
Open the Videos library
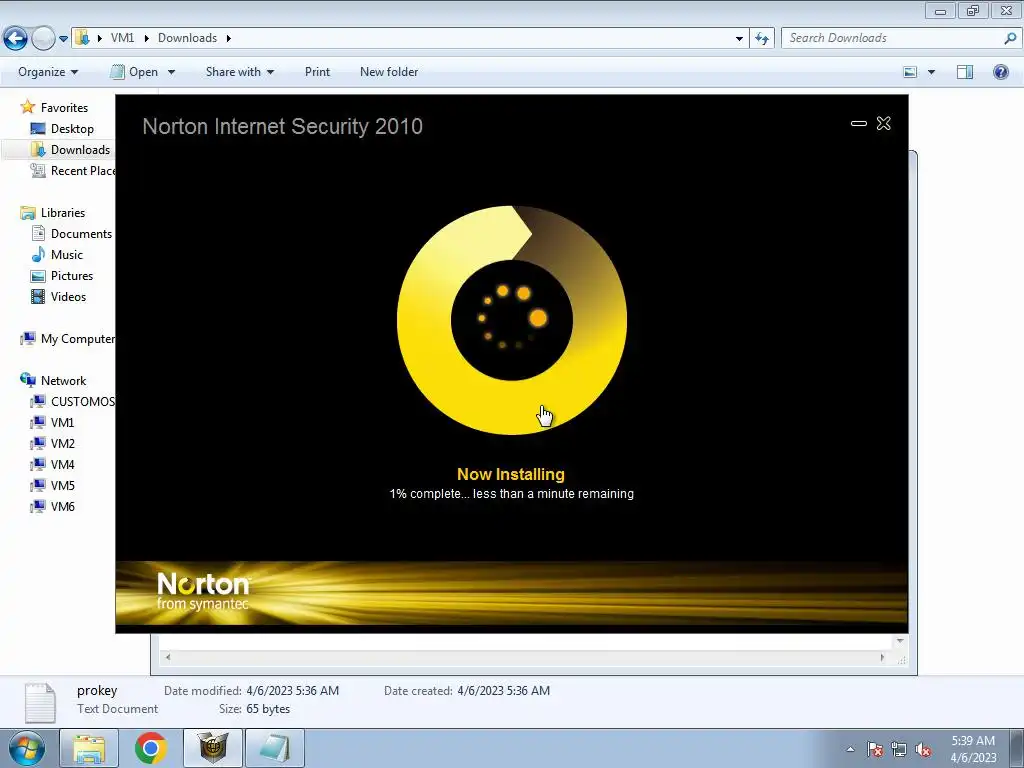tap(68, 296)
